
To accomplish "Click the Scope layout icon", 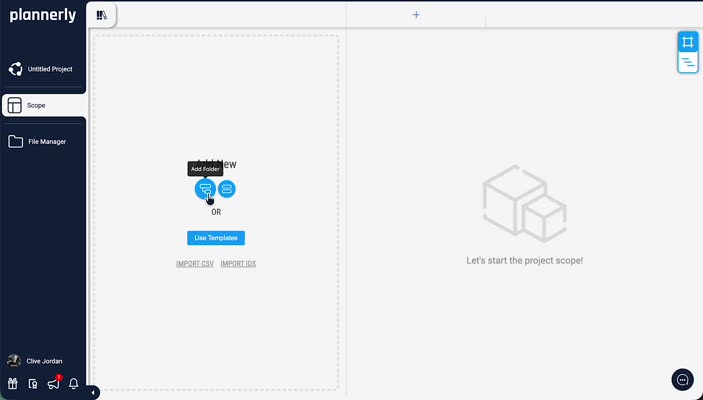I will click(x=14, y=105).
